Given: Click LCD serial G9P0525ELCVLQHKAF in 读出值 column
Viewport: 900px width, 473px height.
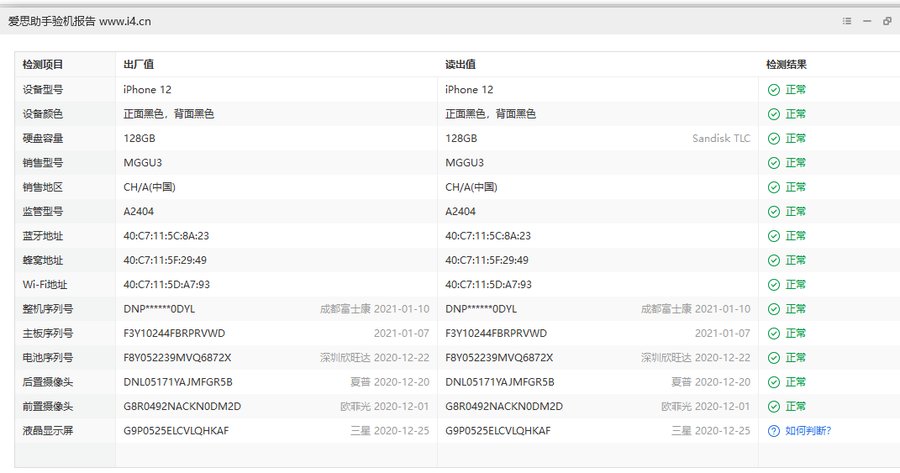Looking at the screenshot, I should [x=498, y=431].
